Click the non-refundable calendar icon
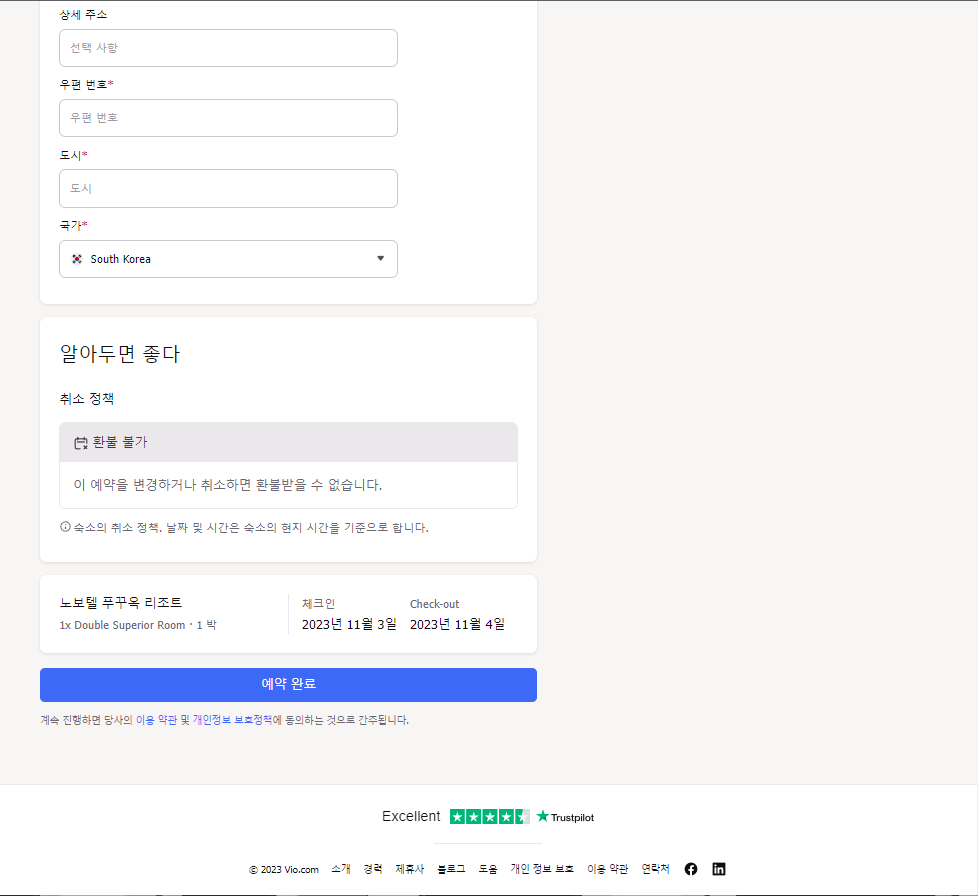Viewport: 978px width, 896px height. (81, 442)
